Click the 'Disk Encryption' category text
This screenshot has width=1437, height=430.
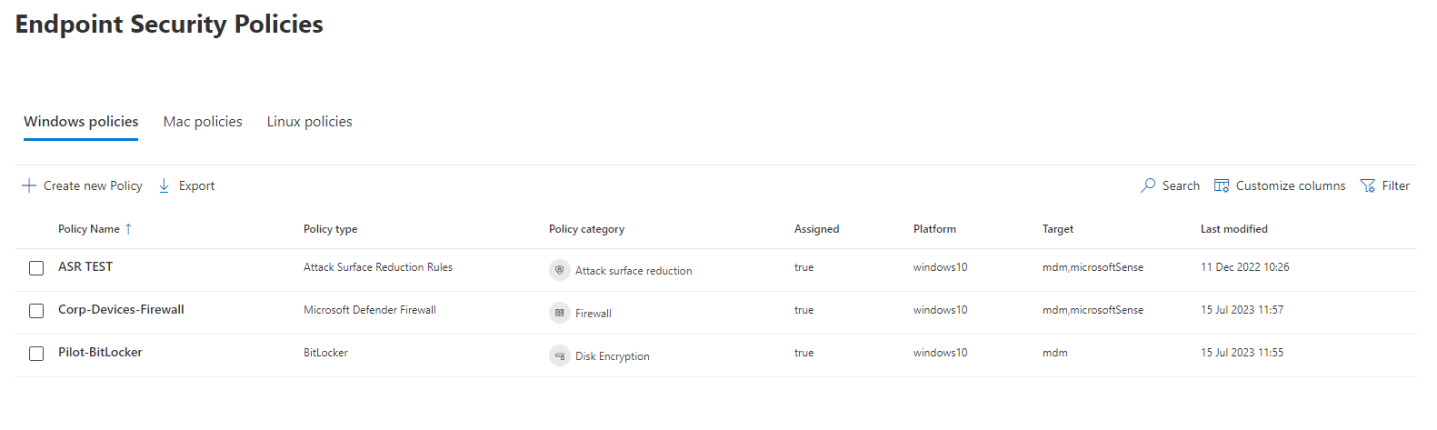click(x=613, y=356)
